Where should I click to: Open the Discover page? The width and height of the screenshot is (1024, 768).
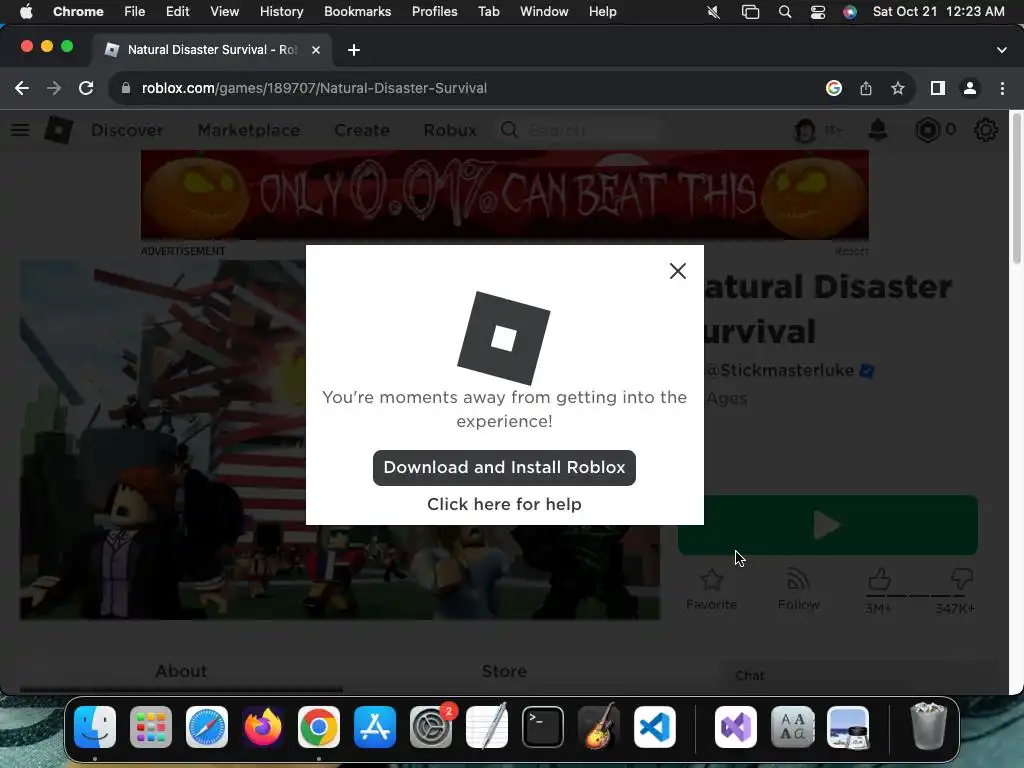tap(127, 130)
